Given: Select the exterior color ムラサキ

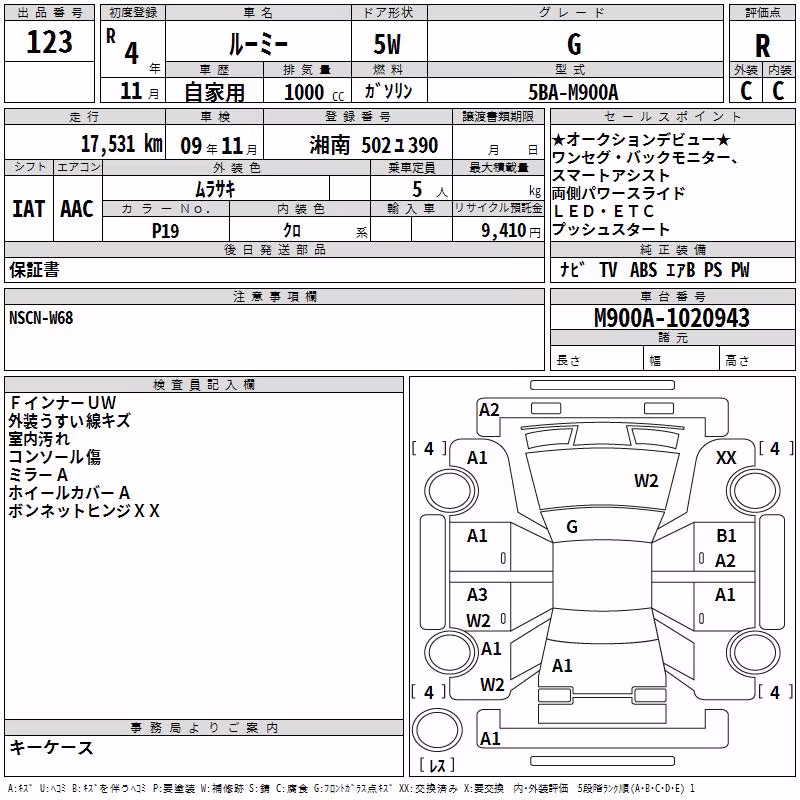Looking at the screenshot, I should (x=215, y=189).
